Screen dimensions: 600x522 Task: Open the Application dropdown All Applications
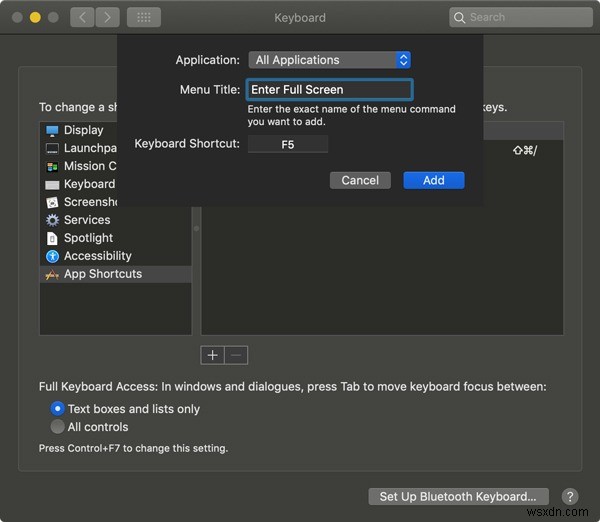(x=329, y=60)
